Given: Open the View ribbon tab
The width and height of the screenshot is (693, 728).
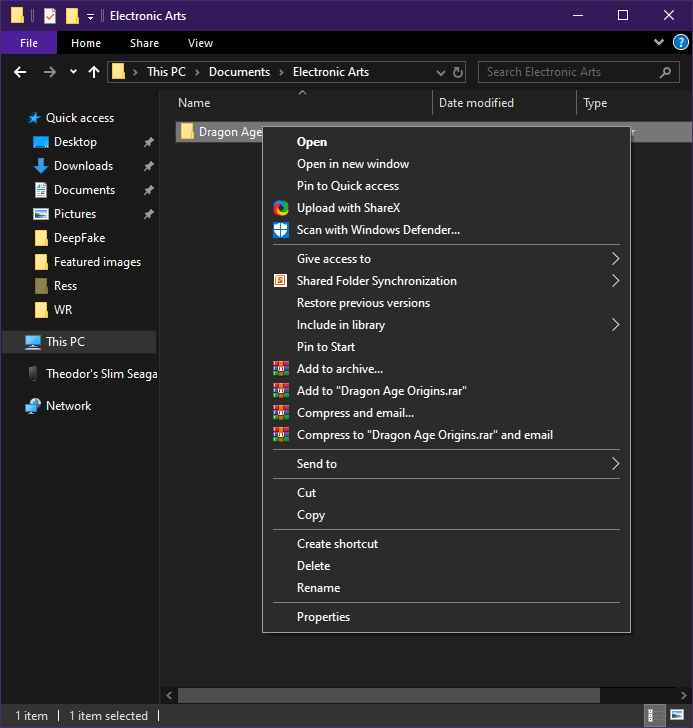Looking at the screenshot, I should [200, 43].
